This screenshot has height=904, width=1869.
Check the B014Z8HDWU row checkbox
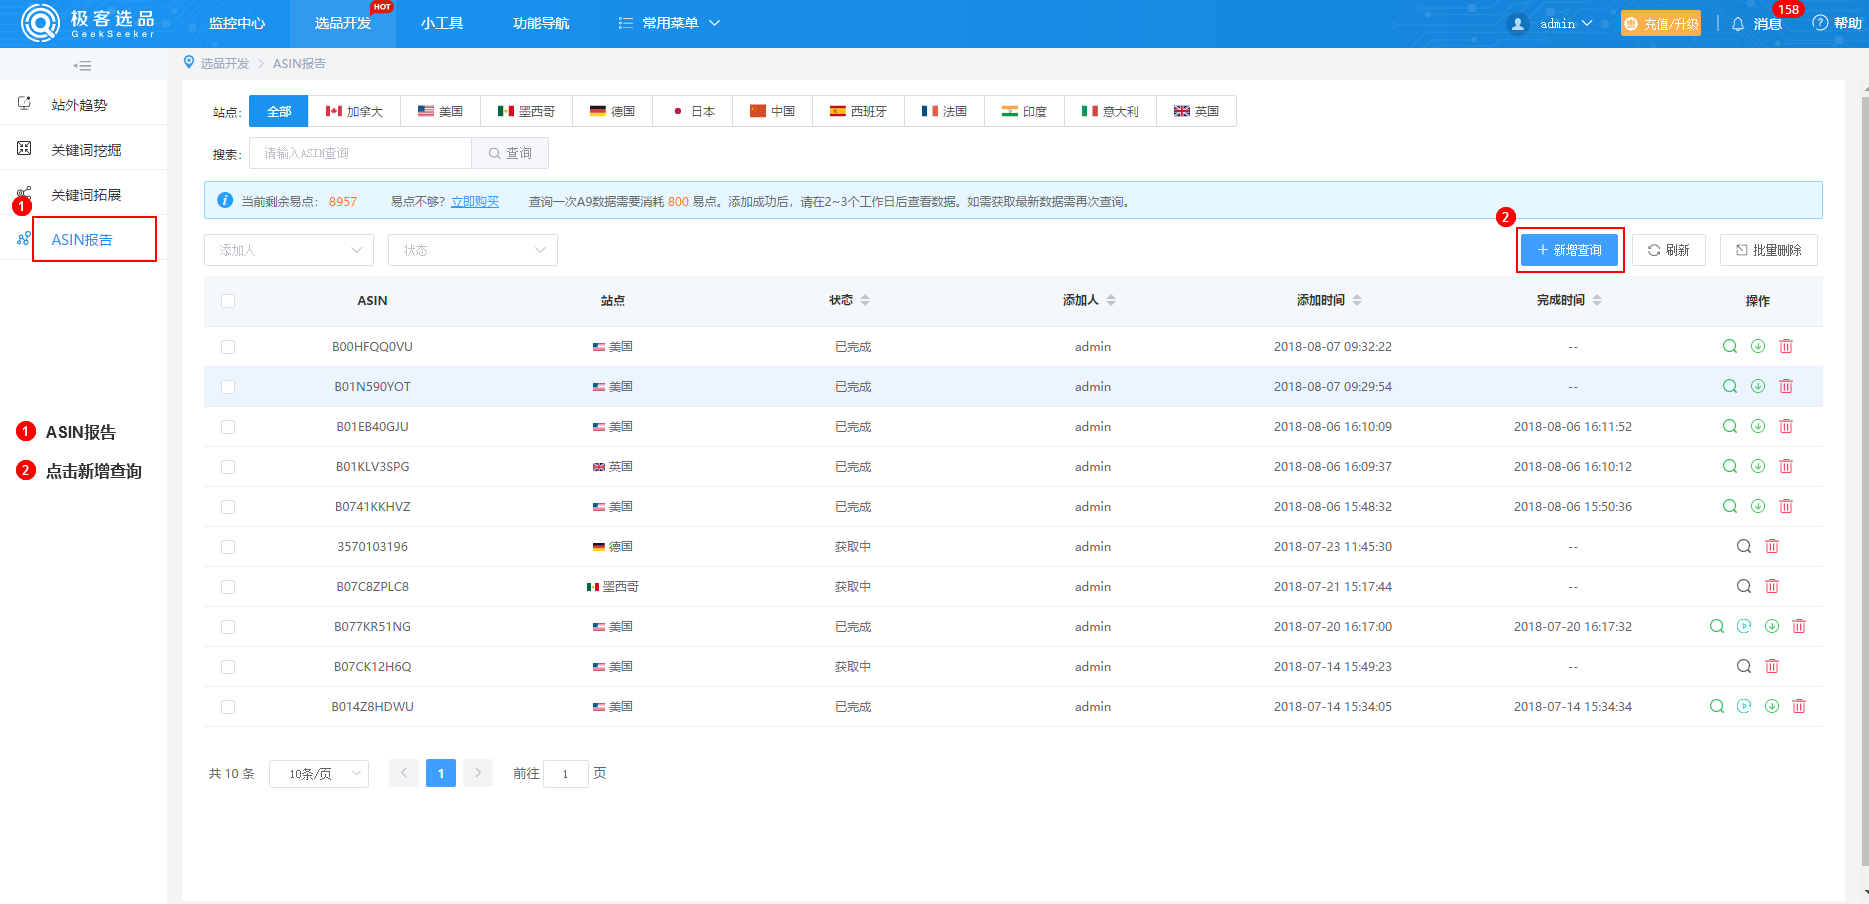click(228, 707)
